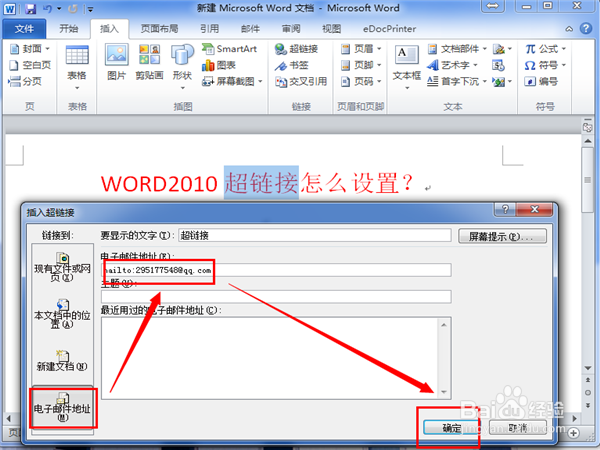Open Shapes (形状) gallery
Screen dimensions: 600x450
point(182,67)
